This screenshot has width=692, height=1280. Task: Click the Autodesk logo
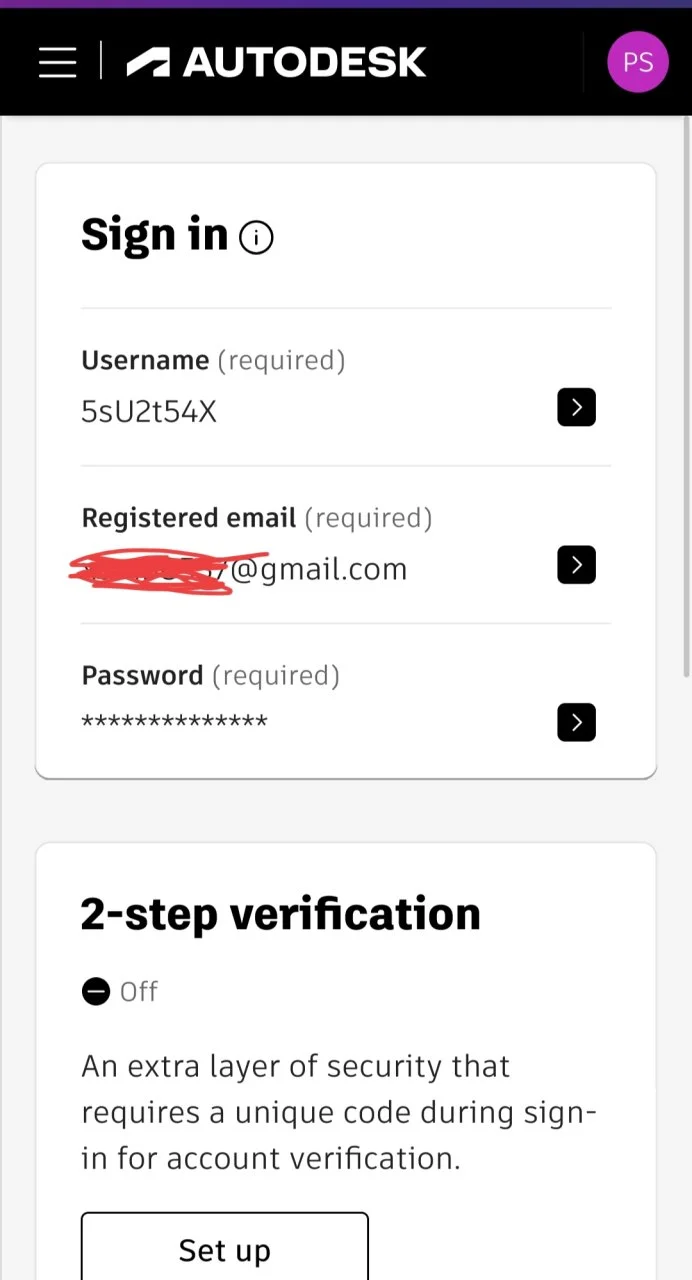(x=276, y=62)
